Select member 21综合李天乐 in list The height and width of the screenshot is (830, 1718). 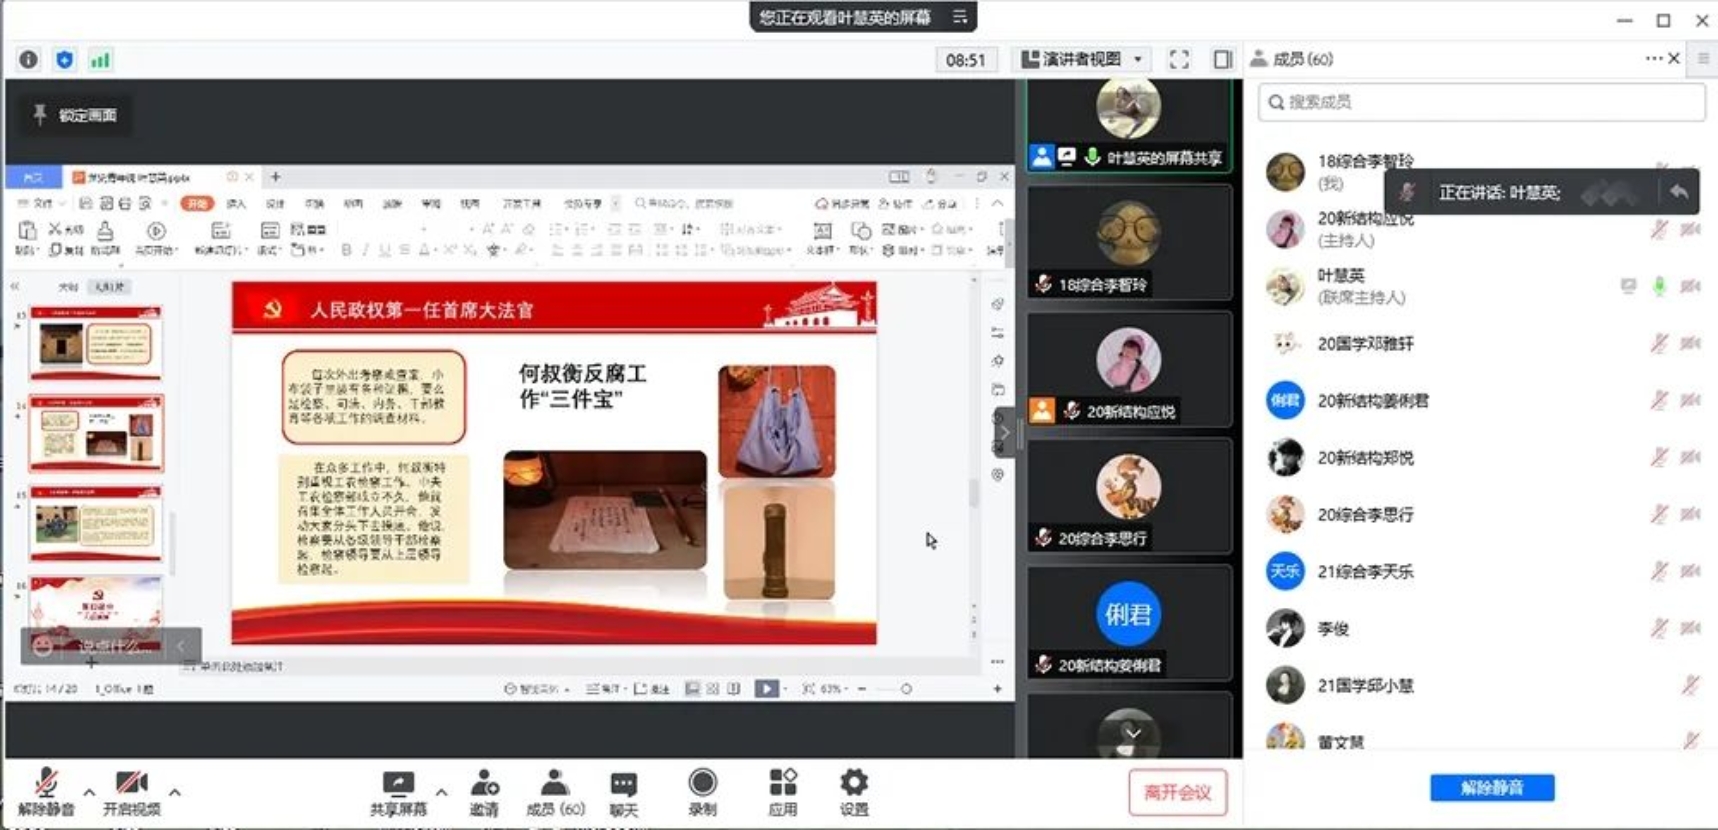pyautogui.click(x=1481, y=571)
